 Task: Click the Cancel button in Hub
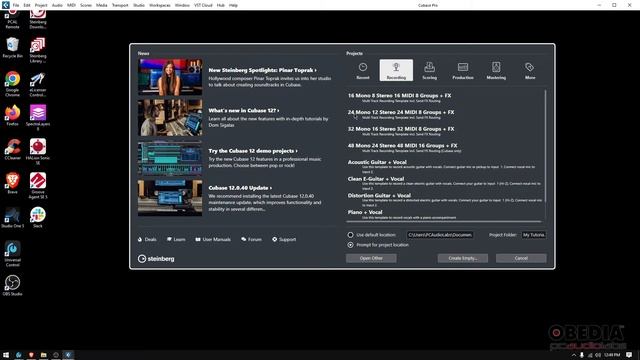521,258
